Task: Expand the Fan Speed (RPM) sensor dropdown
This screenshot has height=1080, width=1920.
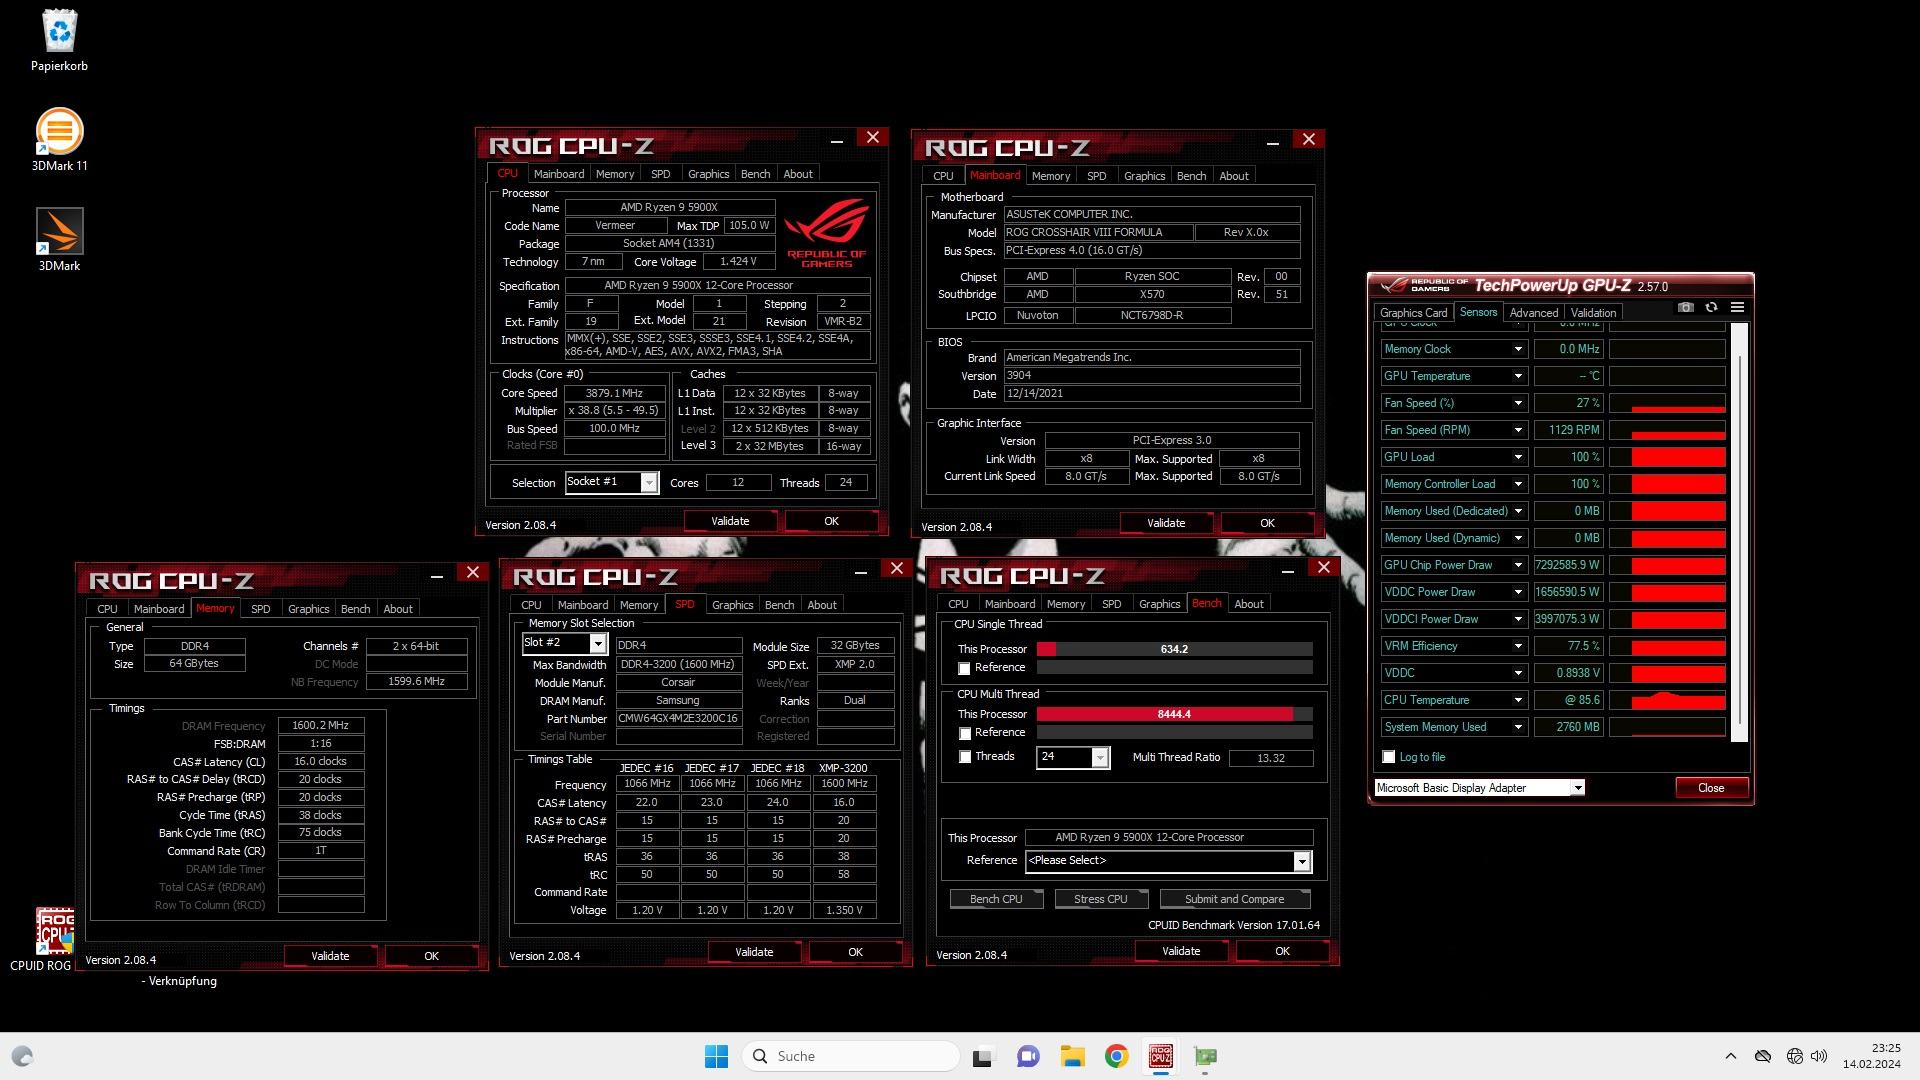Action: pyautogui.click(x=1518, y=430)
